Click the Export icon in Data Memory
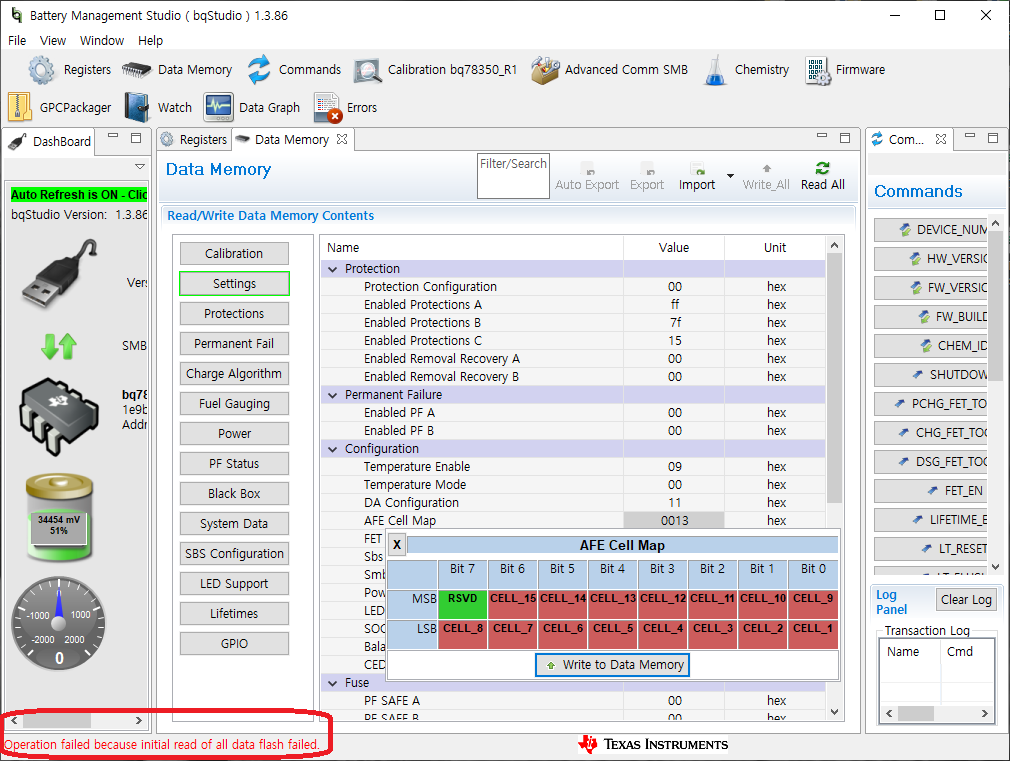1010x761 pixels. pos(647,168)
